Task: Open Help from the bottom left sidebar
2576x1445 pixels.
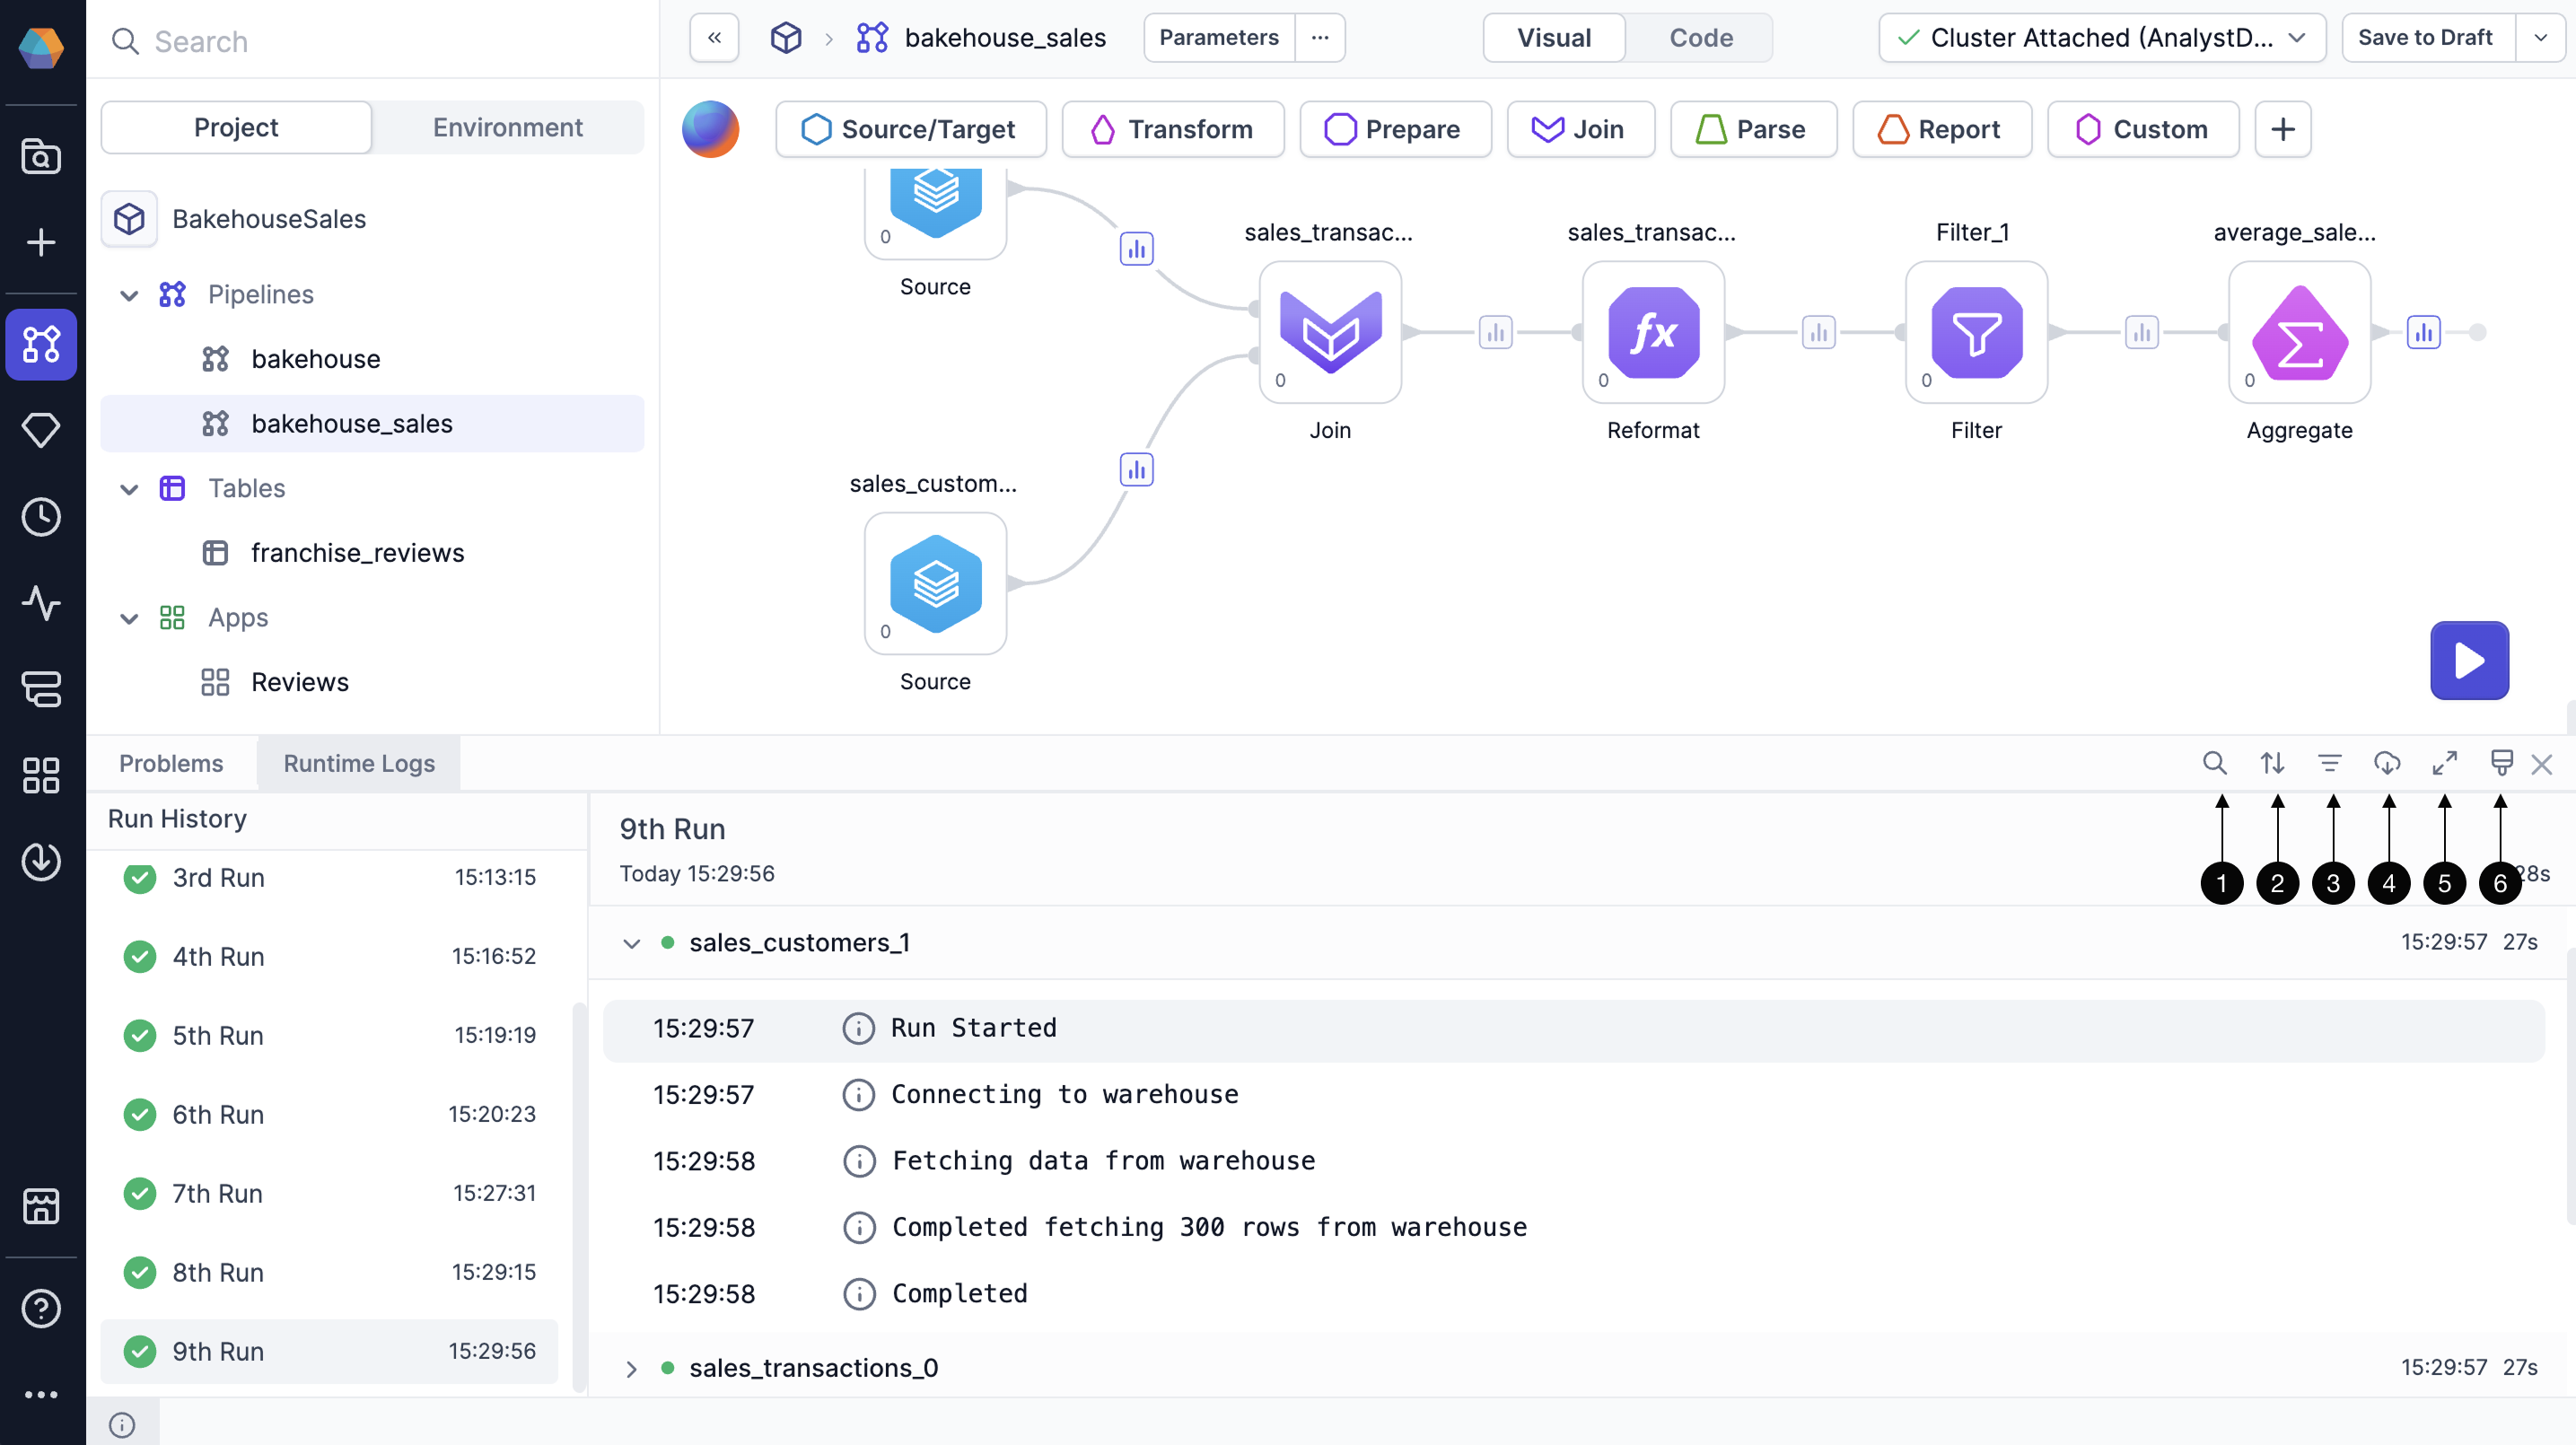Action: pos(41,1307)
